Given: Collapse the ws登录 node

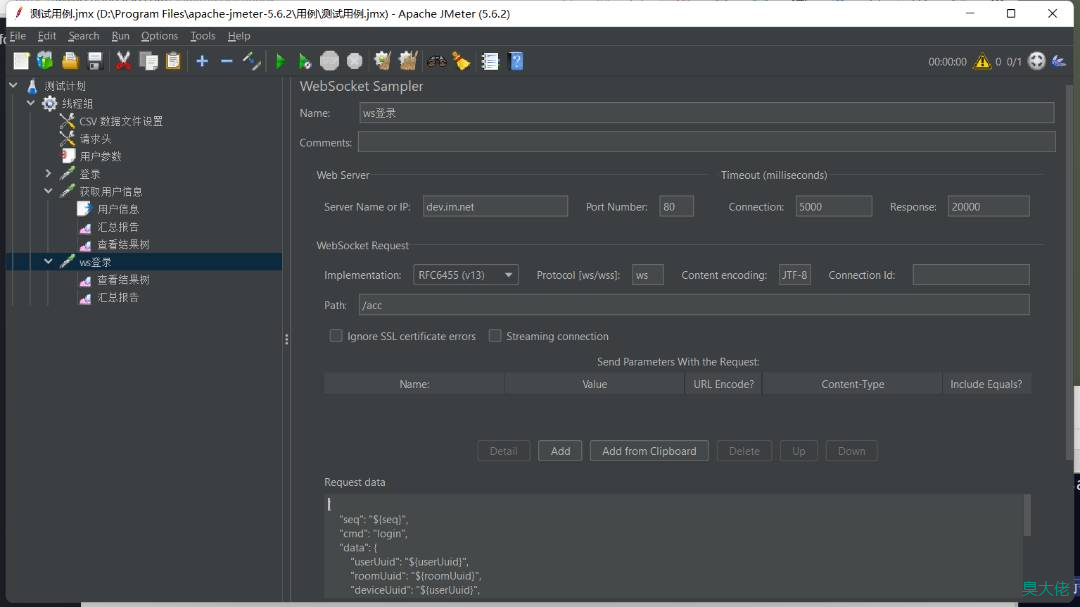Looking at the screenshot, I should (x=48, y=262).
